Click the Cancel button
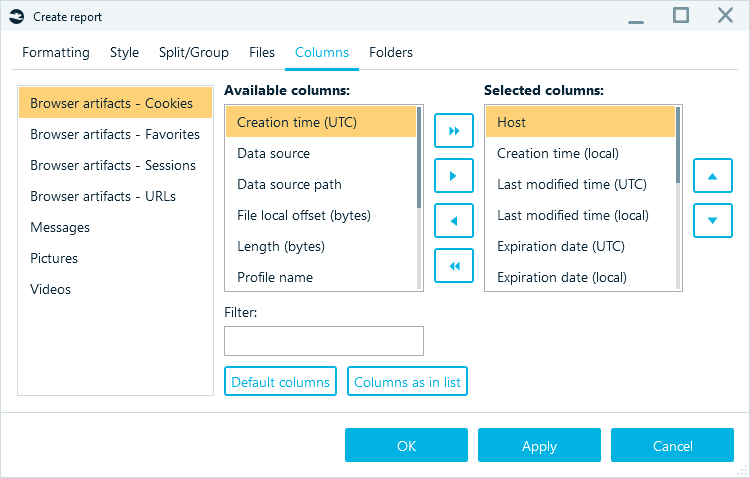The height and width of the screenshot is (478, 750). [672, 445]
